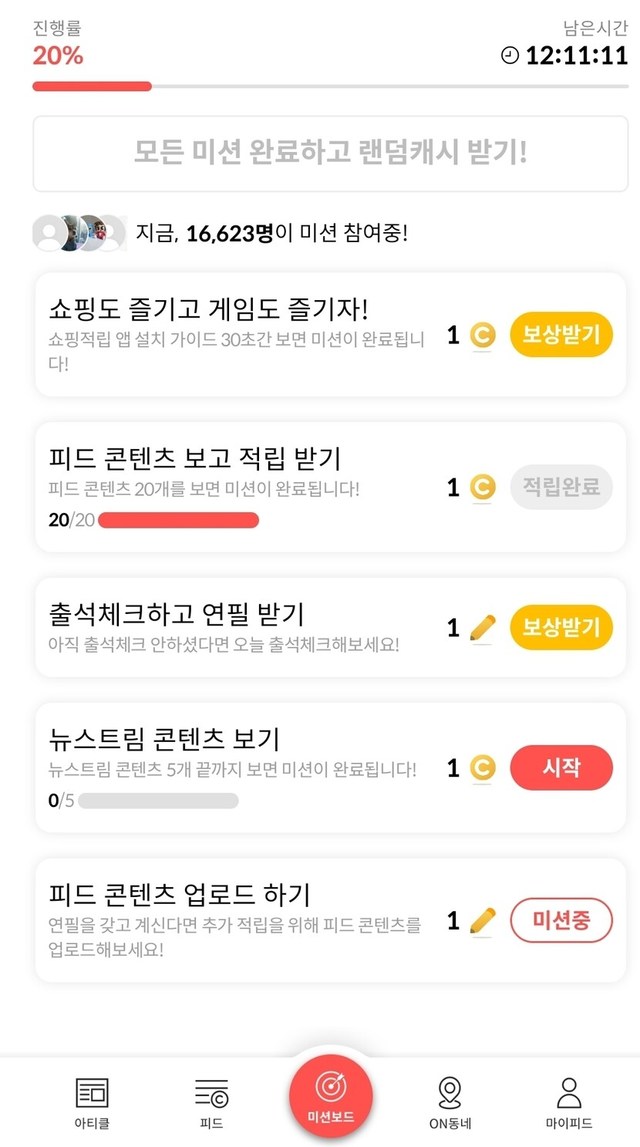Tap the coin icon on 뉴스트림 mission
This screenshot has height=1147, width=640.
click(483, 768)
